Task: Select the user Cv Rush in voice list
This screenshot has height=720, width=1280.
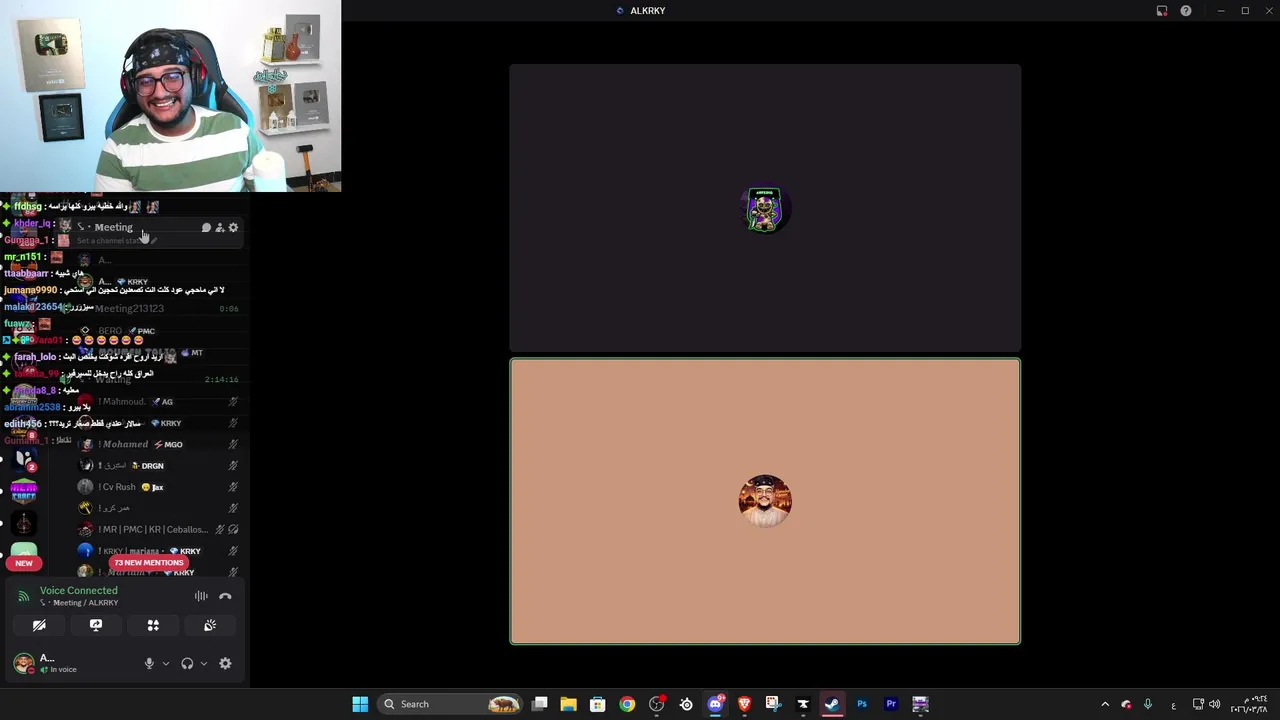Action: [x=160, y=487]
